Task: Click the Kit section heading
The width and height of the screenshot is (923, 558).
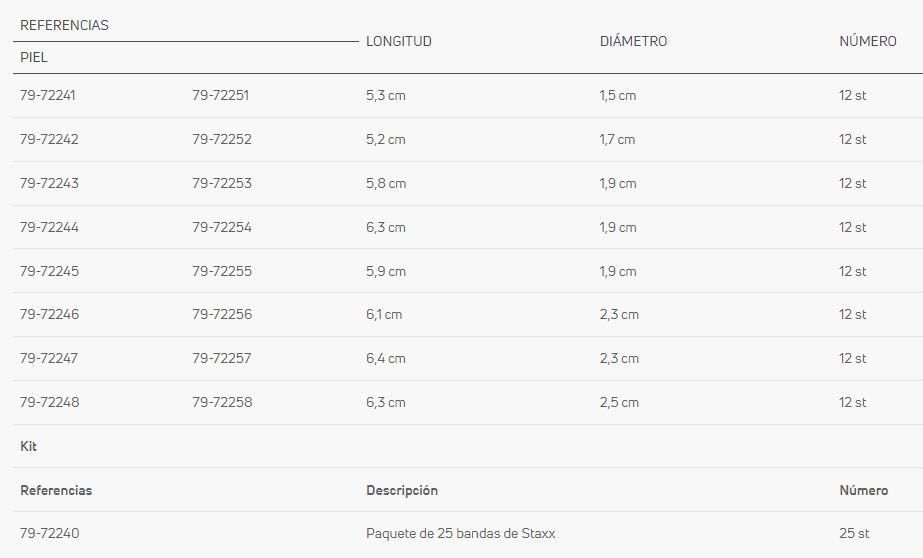Action: [28, 446]
